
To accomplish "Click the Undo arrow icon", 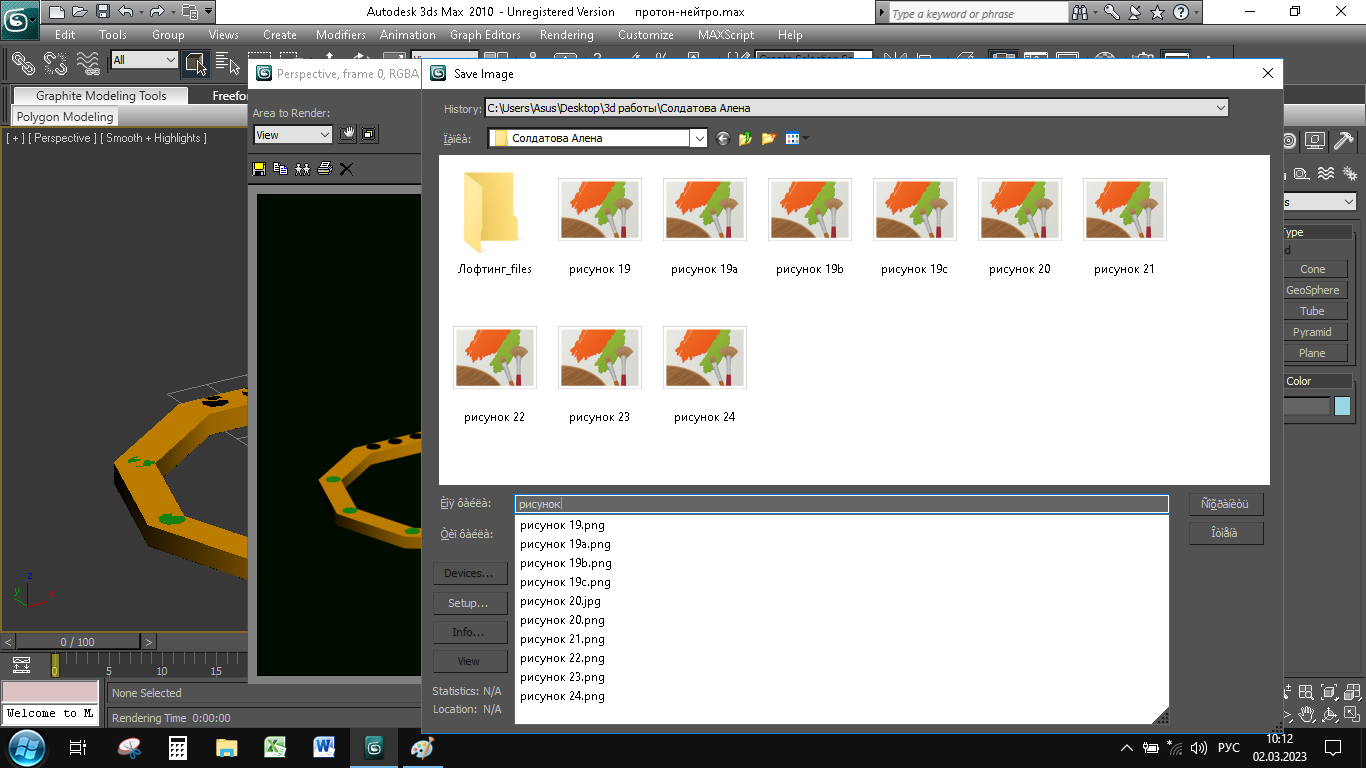I will click(125, 12).
